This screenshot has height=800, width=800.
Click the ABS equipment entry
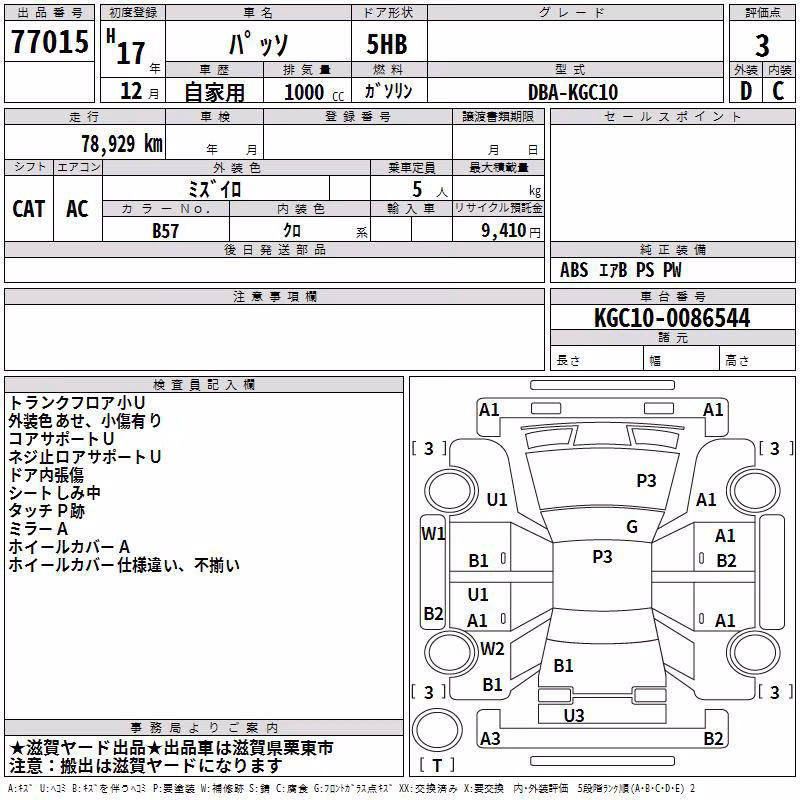(x=574, y=270)
